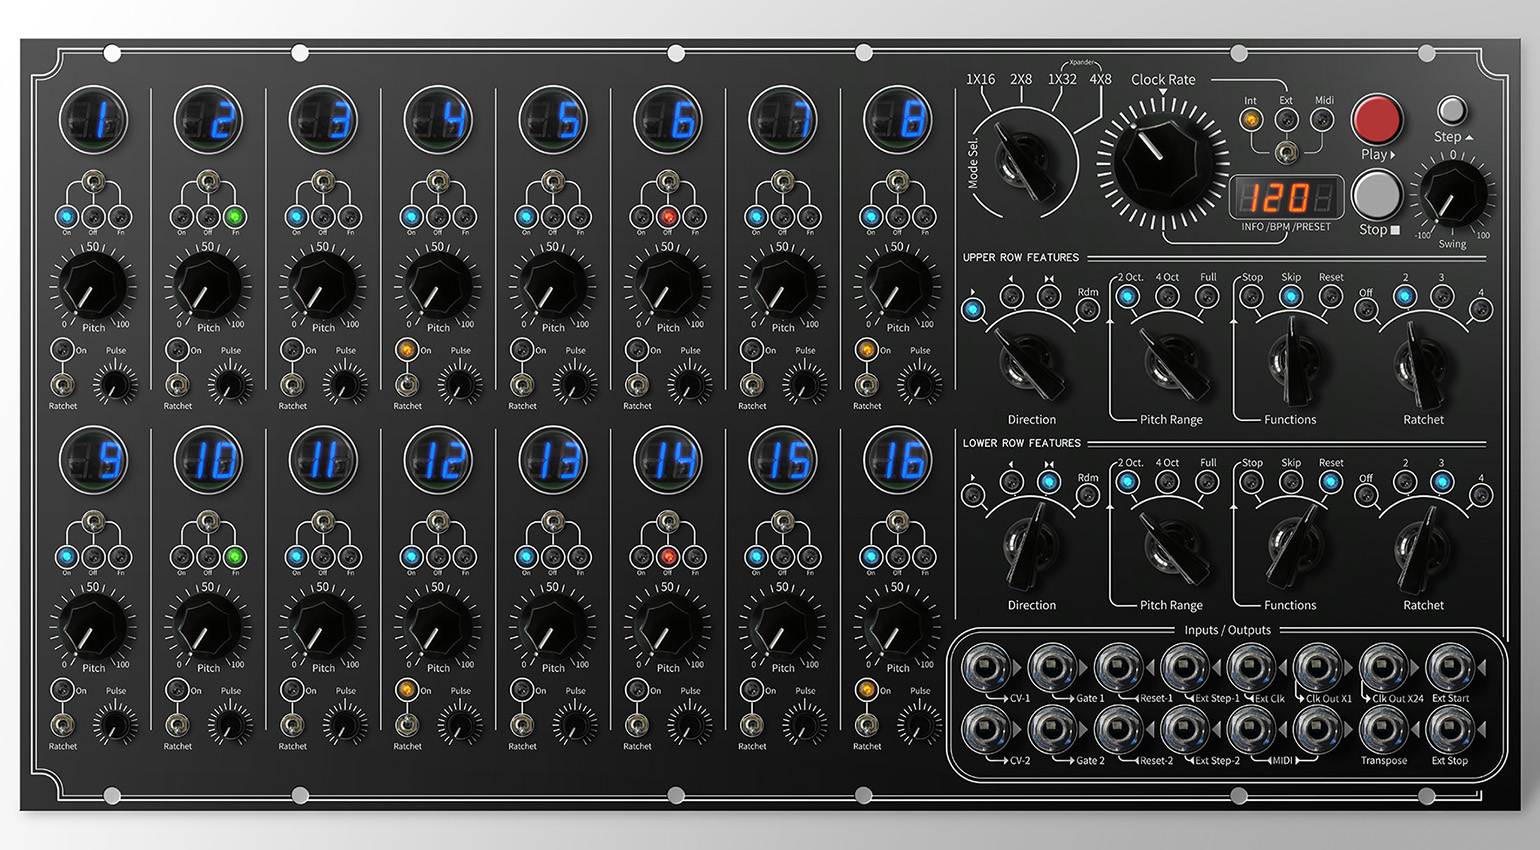Click the upper row Direction rotary selector

[x=1030, y=363]
